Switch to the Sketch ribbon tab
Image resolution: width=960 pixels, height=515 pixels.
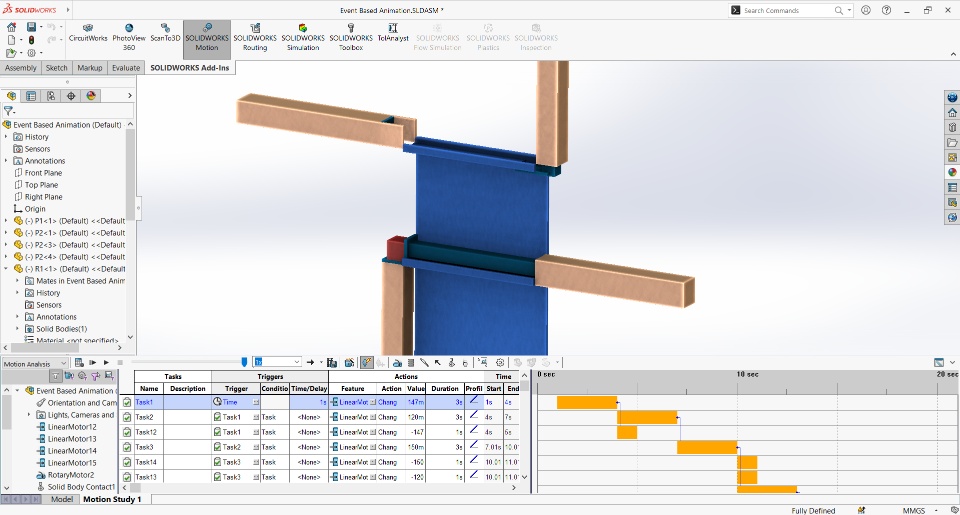click(x=56, y=68)
